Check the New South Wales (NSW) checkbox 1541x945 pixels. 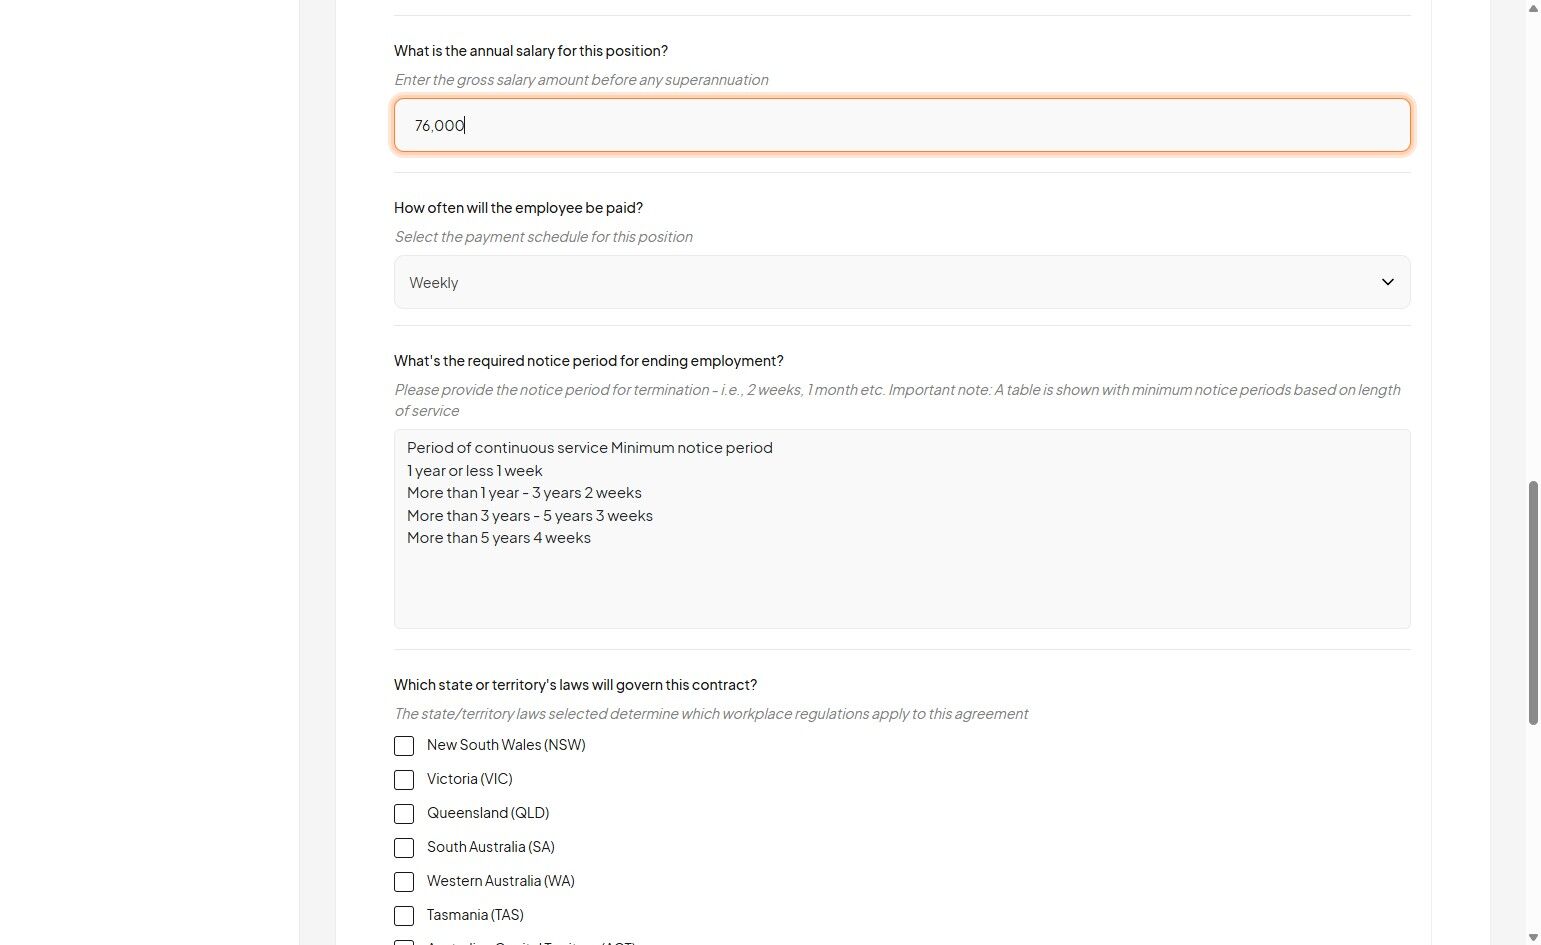pos(404,746)
